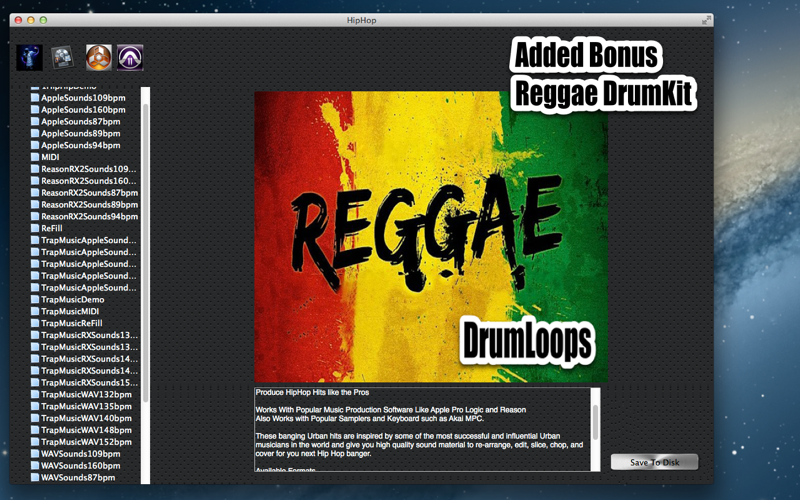Image resolution: width=800 pixels, height=500 pixels.
Task: Open the TrapMusicWAV132bpm folder
Action: 81,394
